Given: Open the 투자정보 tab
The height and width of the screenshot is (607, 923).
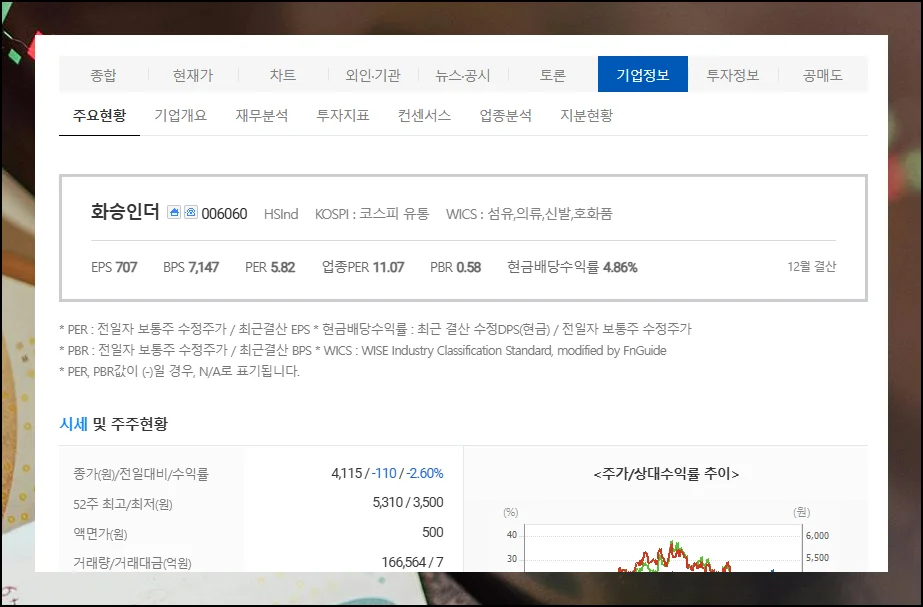Looking at the screenshot, I should [733, 73].
